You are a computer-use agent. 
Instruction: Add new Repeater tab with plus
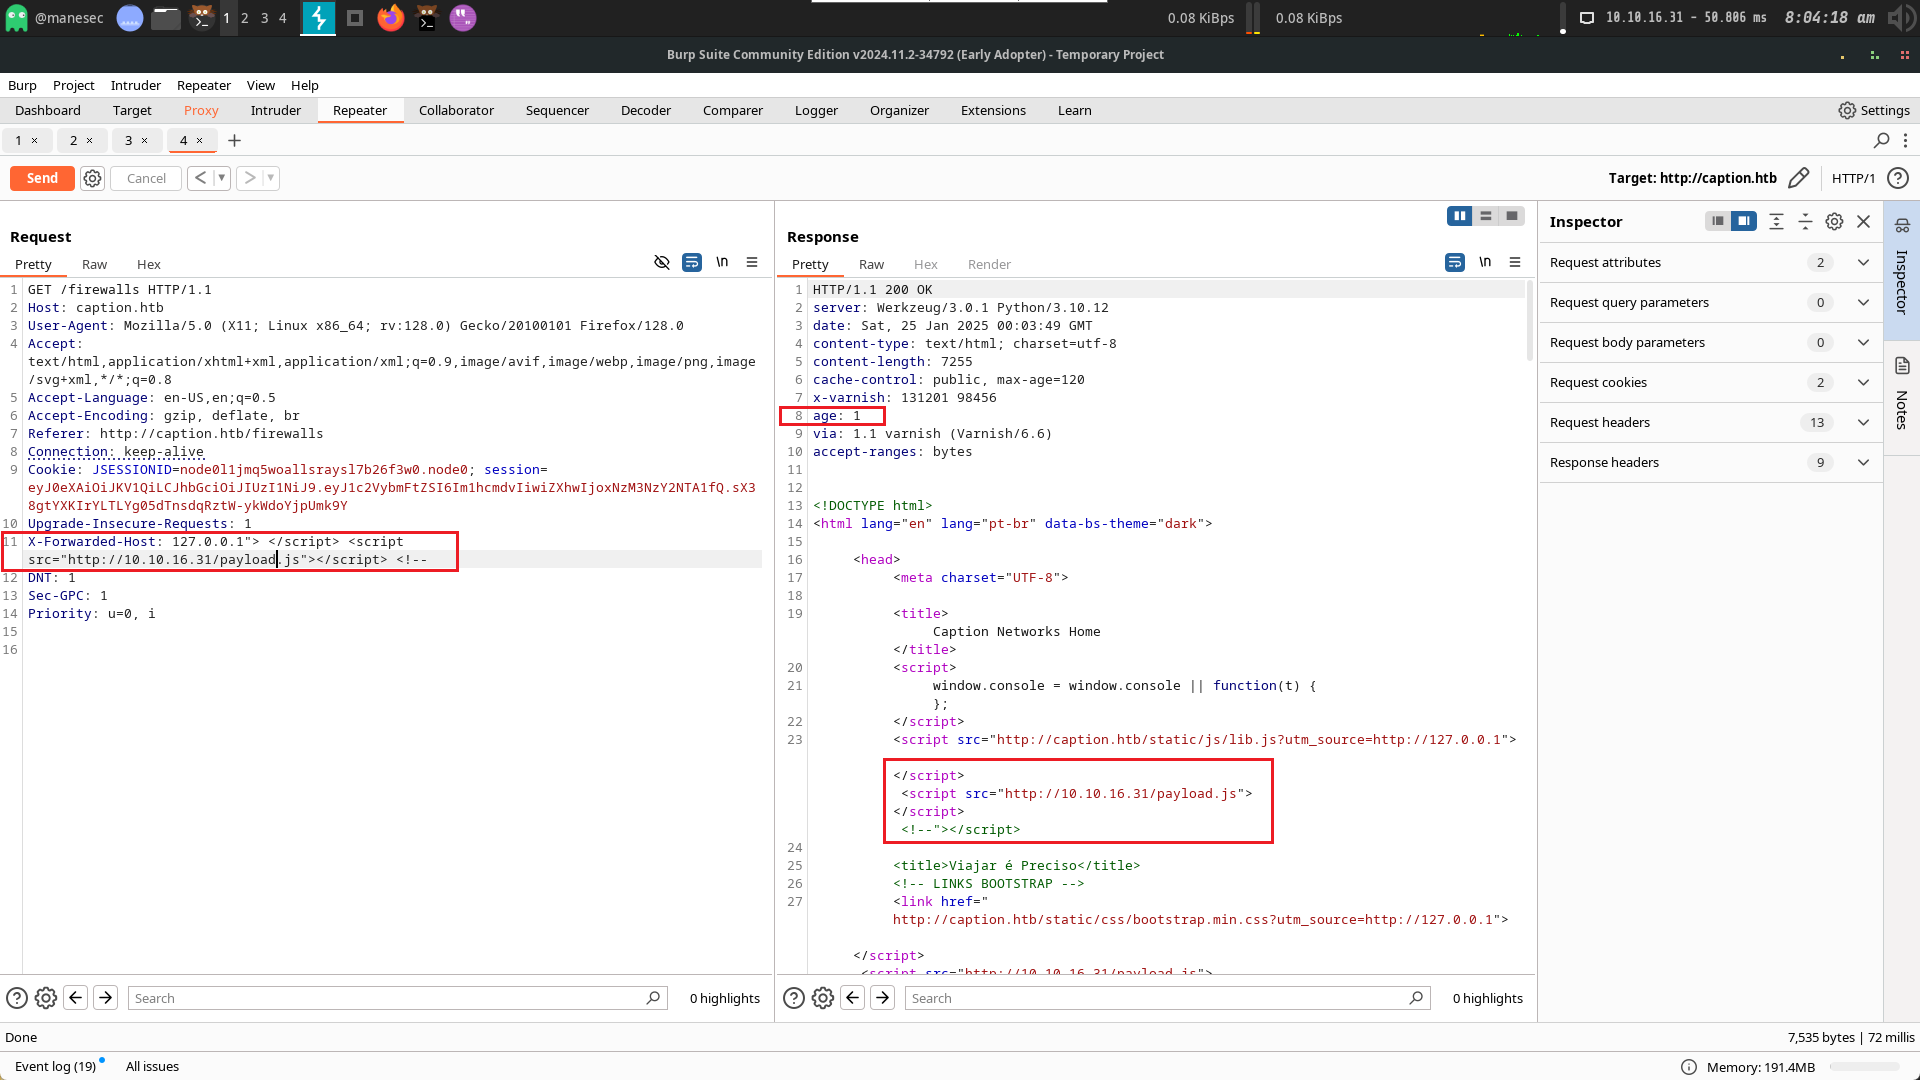tap(234, 141)
